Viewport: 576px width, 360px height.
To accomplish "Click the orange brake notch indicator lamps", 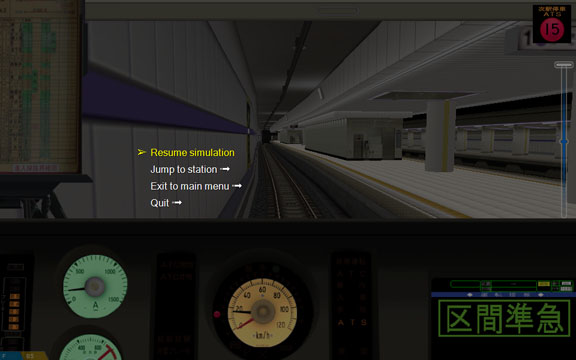I will tap(14, 311).
